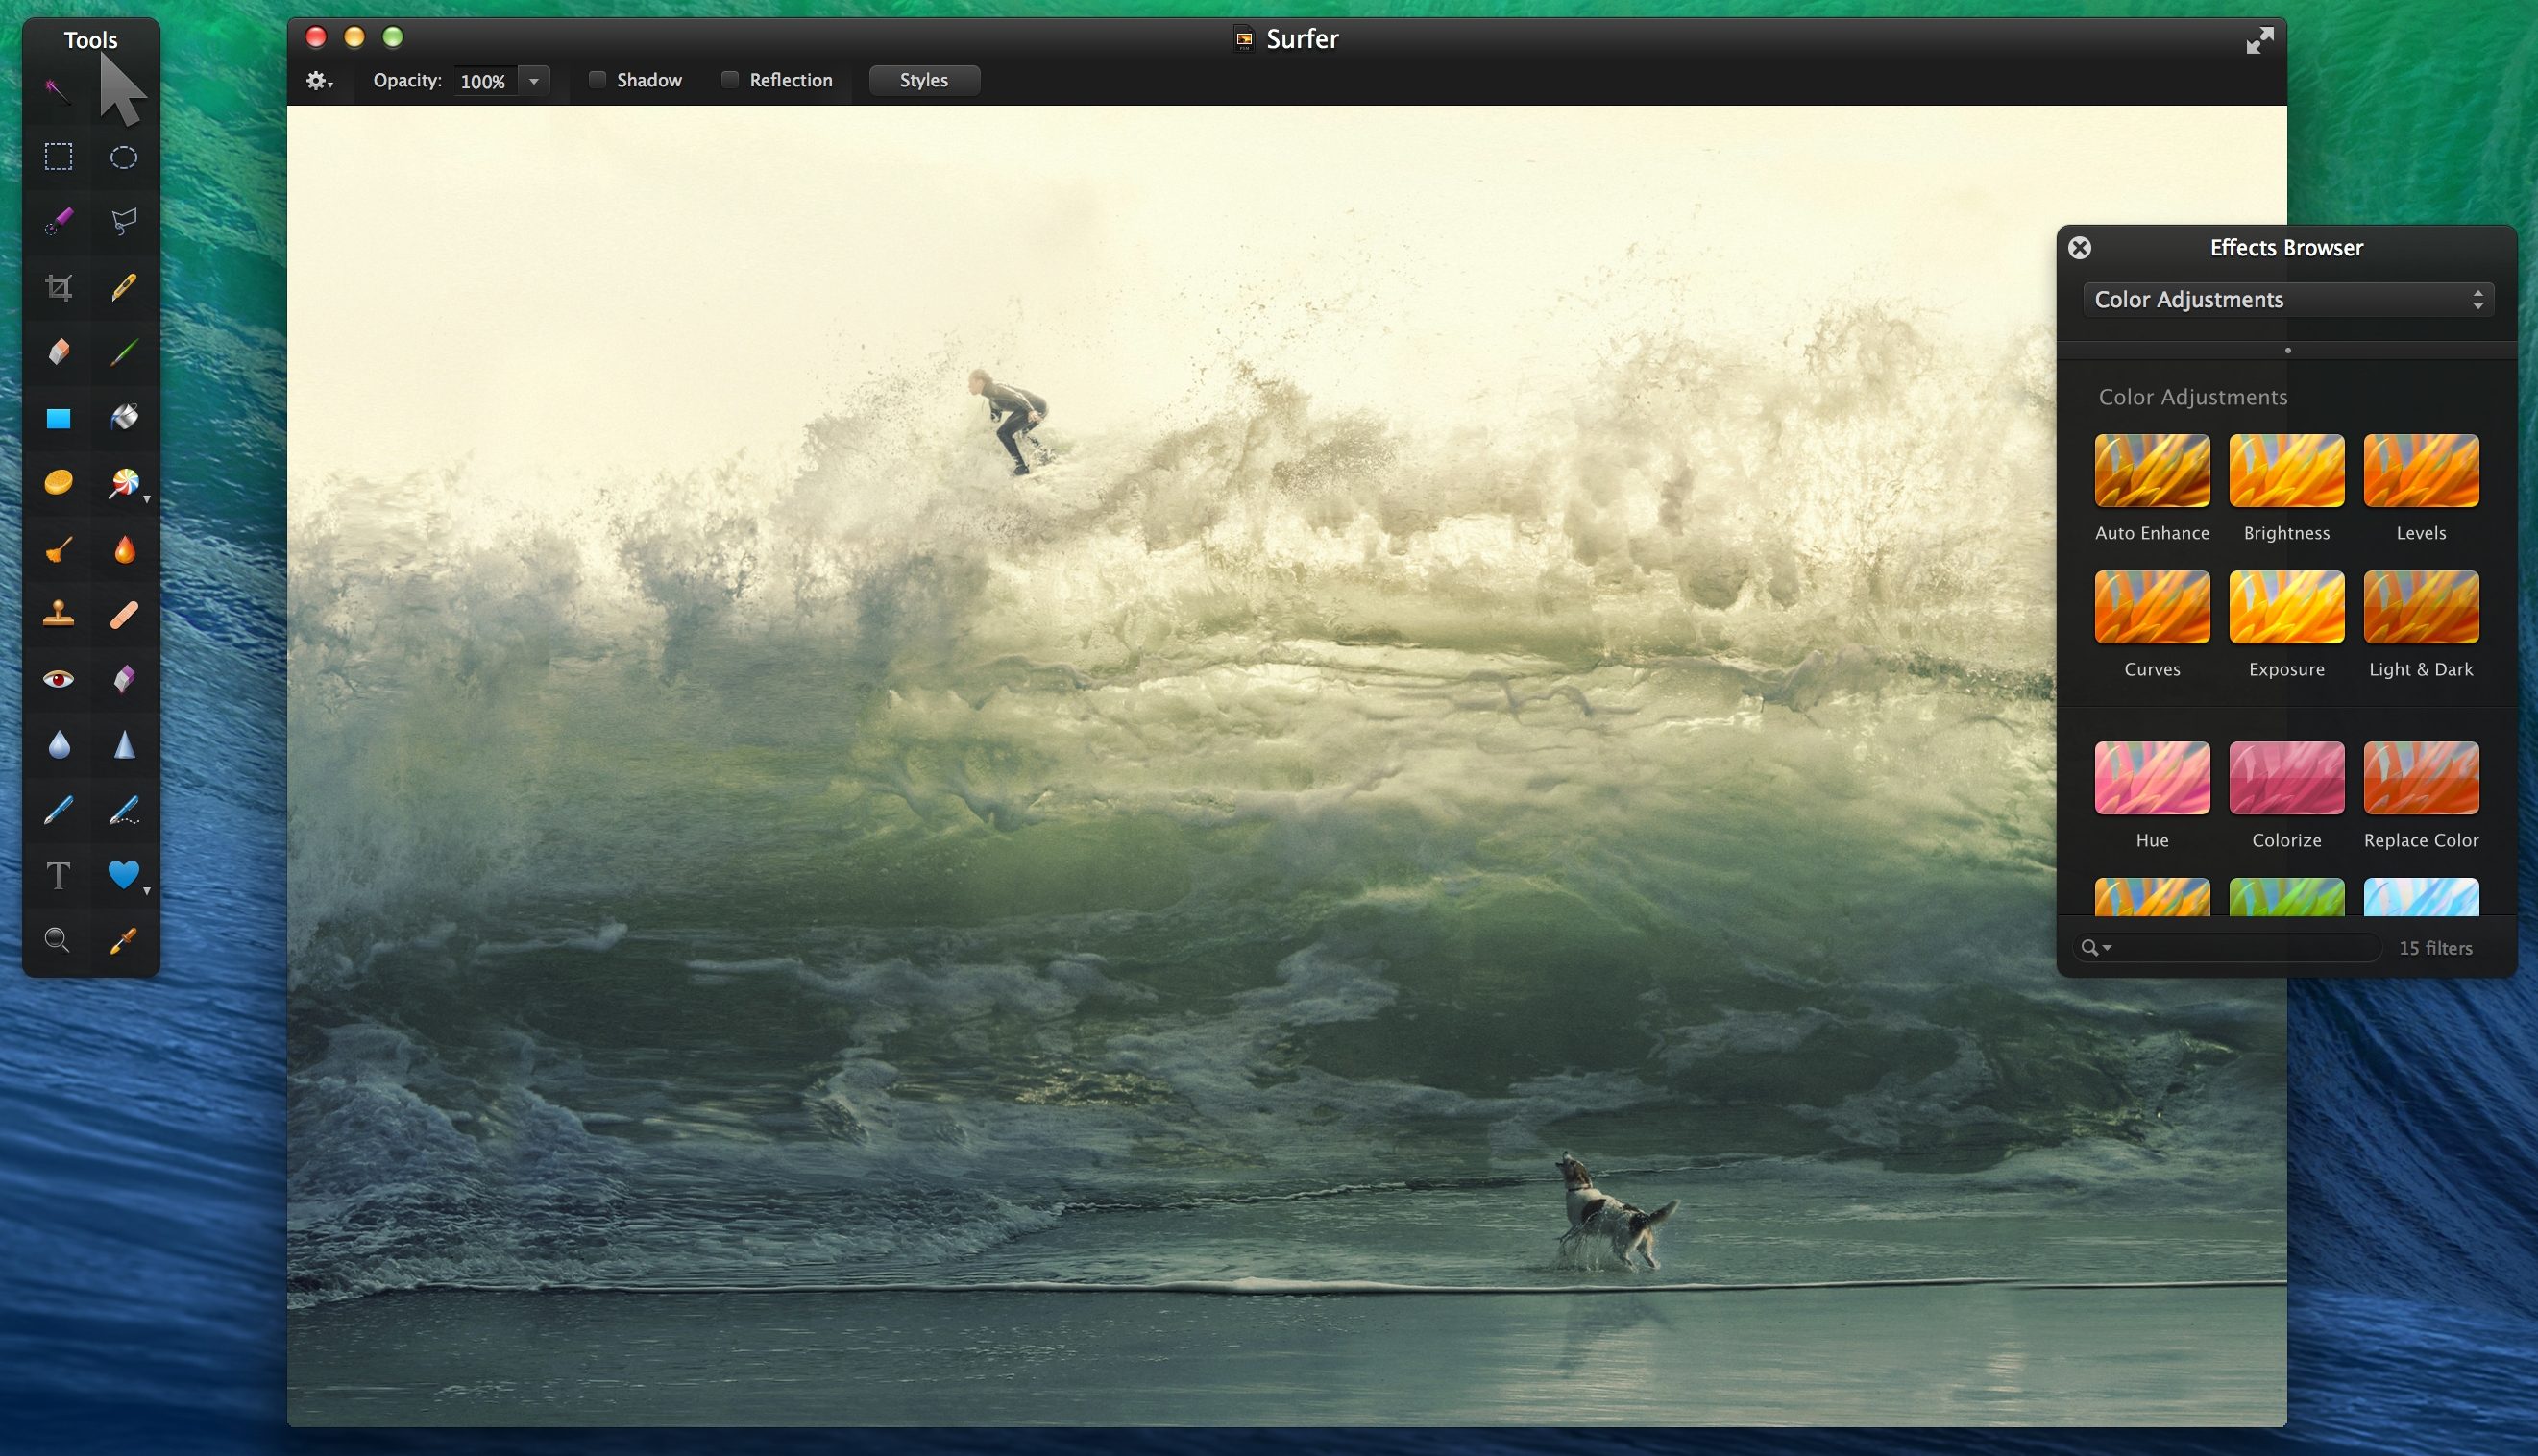Choose the water drop Blur tool
The height and width of the screenshot is (1456, 2538).
(x=58, y=745)
